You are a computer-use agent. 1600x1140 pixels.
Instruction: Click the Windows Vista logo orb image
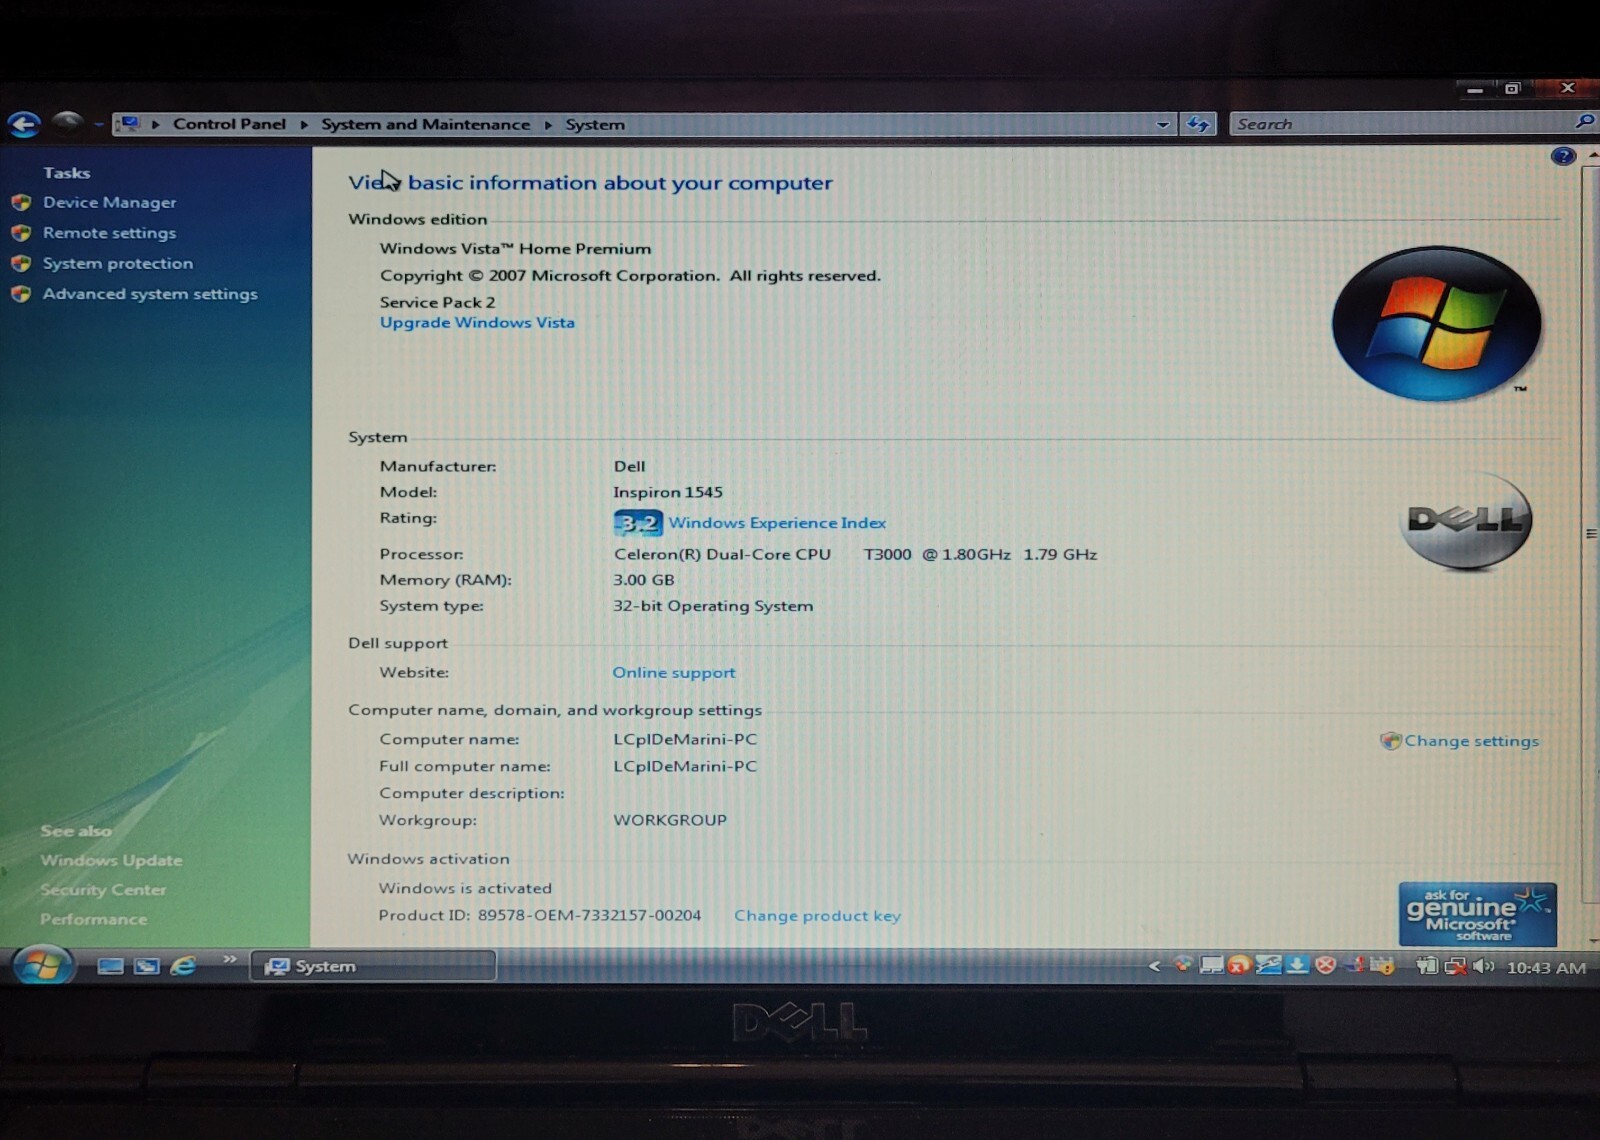coord(1436,323)
